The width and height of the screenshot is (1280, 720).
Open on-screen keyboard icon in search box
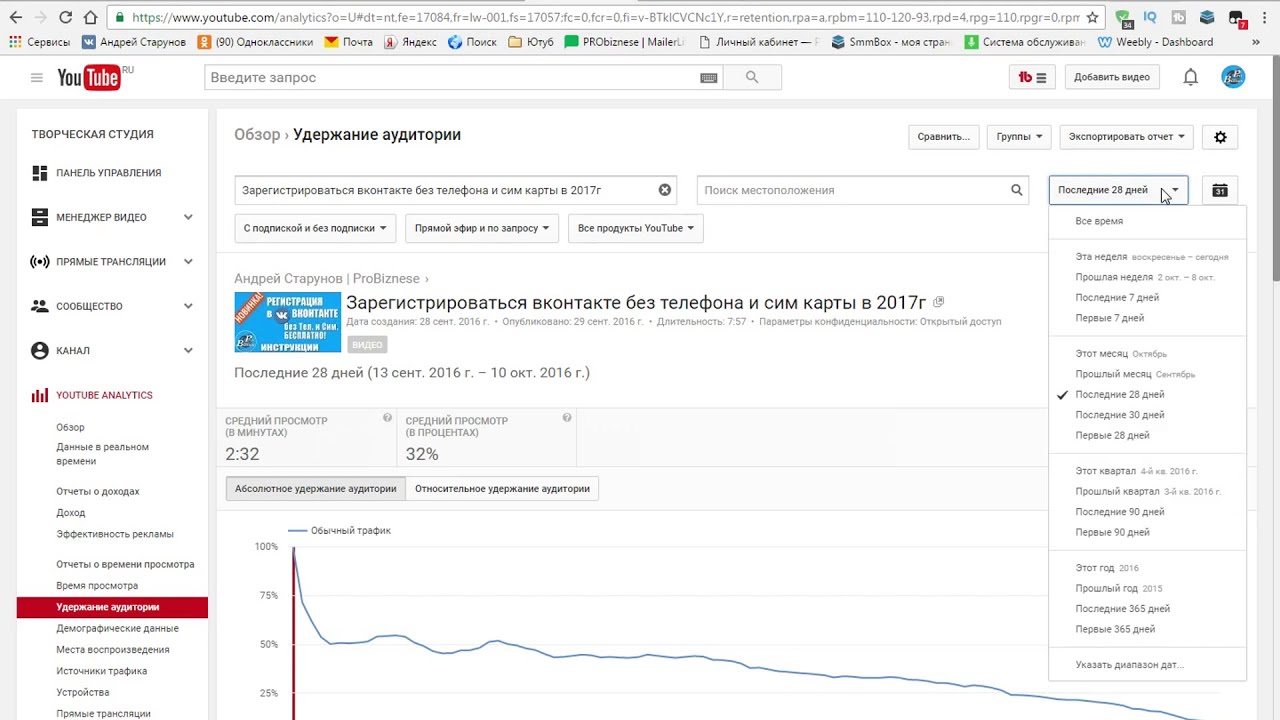tap(709, 78)
